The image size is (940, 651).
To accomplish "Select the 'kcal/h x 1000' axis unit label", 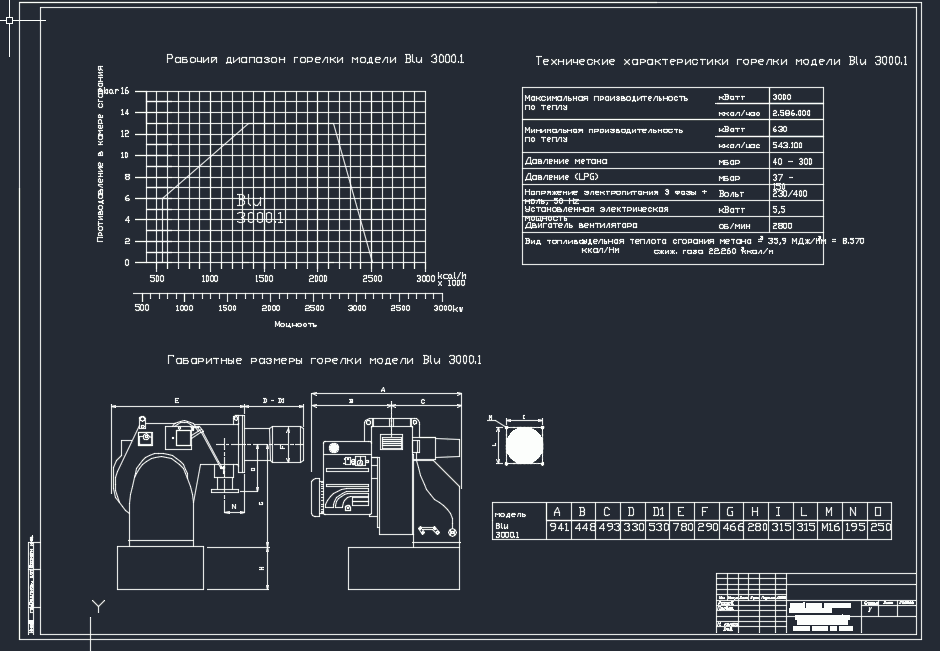I will [451, 279].
